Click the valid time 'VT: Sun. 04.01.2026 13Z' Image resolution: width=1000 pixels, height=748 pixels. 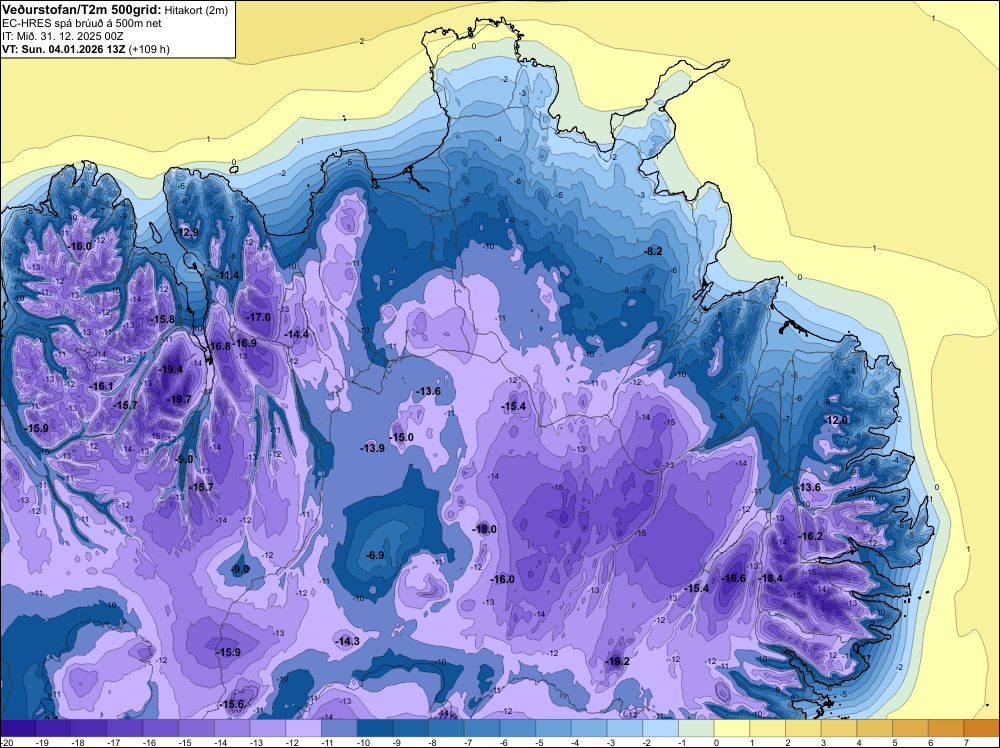(64, 49)
